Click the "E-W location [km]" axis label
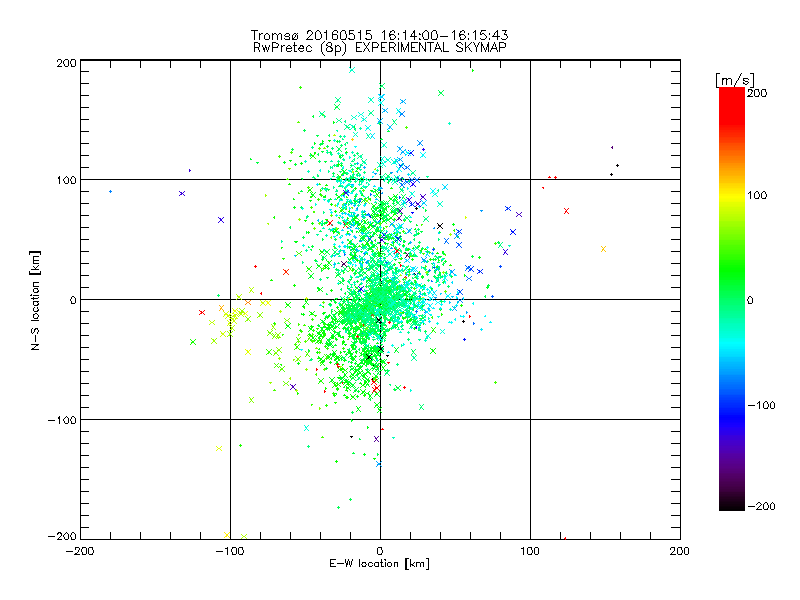The image size is (800, 600). click(x=379, y=564)
